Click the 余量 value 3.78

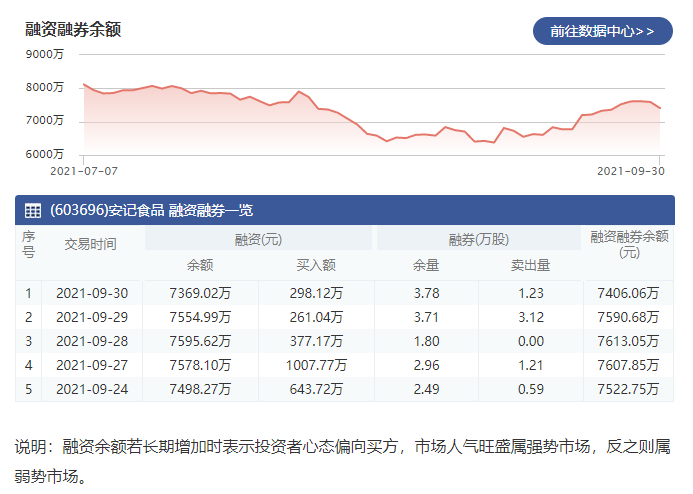pyautogui.click(x=426, y=293)
